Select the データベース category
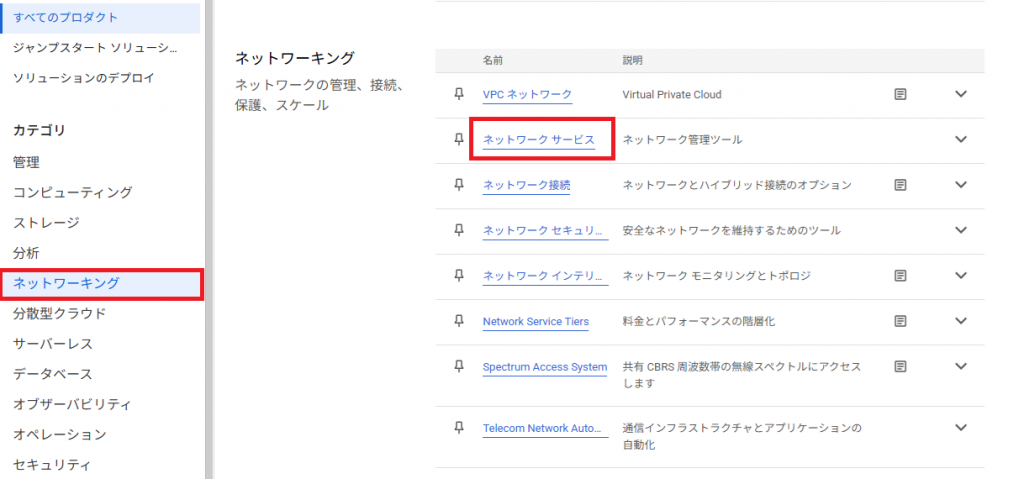1024x479 pixels. [52, 374]
